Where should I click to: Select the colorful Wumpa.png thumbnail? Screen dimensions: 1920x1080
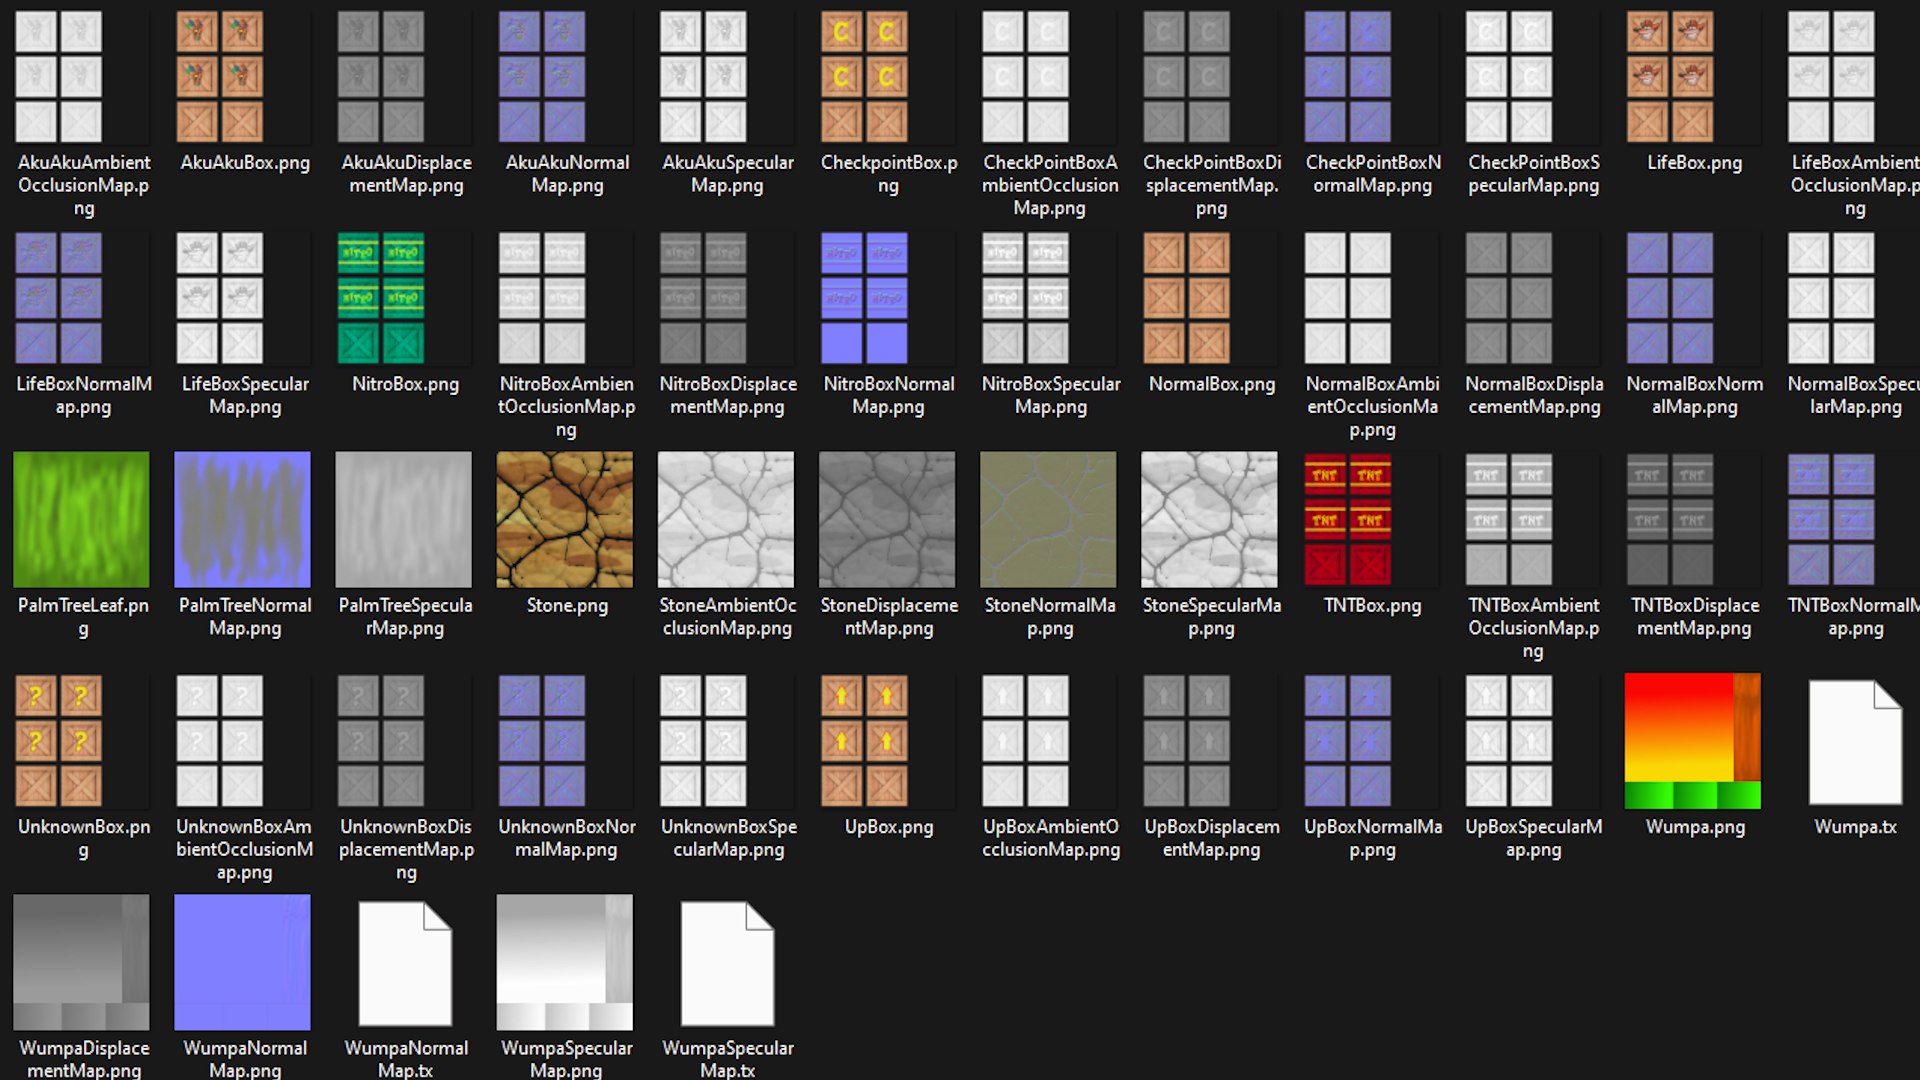tap(1693, 741)
